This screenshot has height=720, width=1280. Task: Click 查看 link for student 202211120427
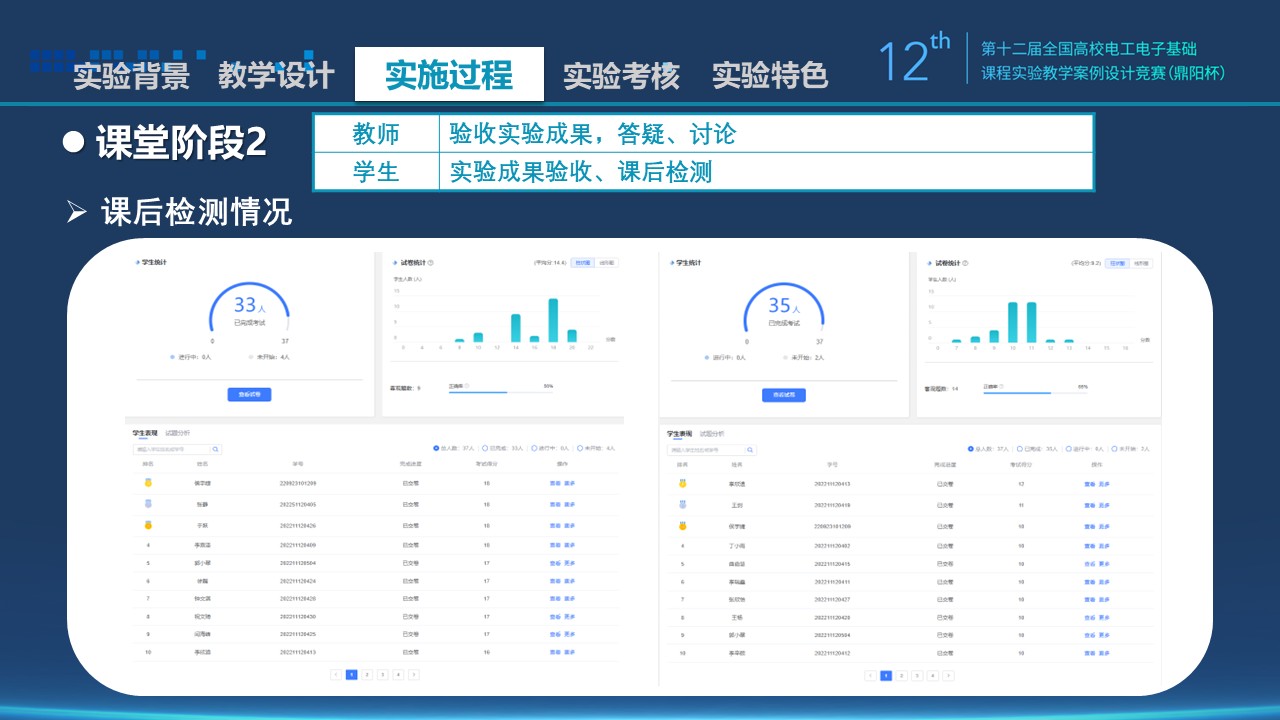coord(1089,600)
